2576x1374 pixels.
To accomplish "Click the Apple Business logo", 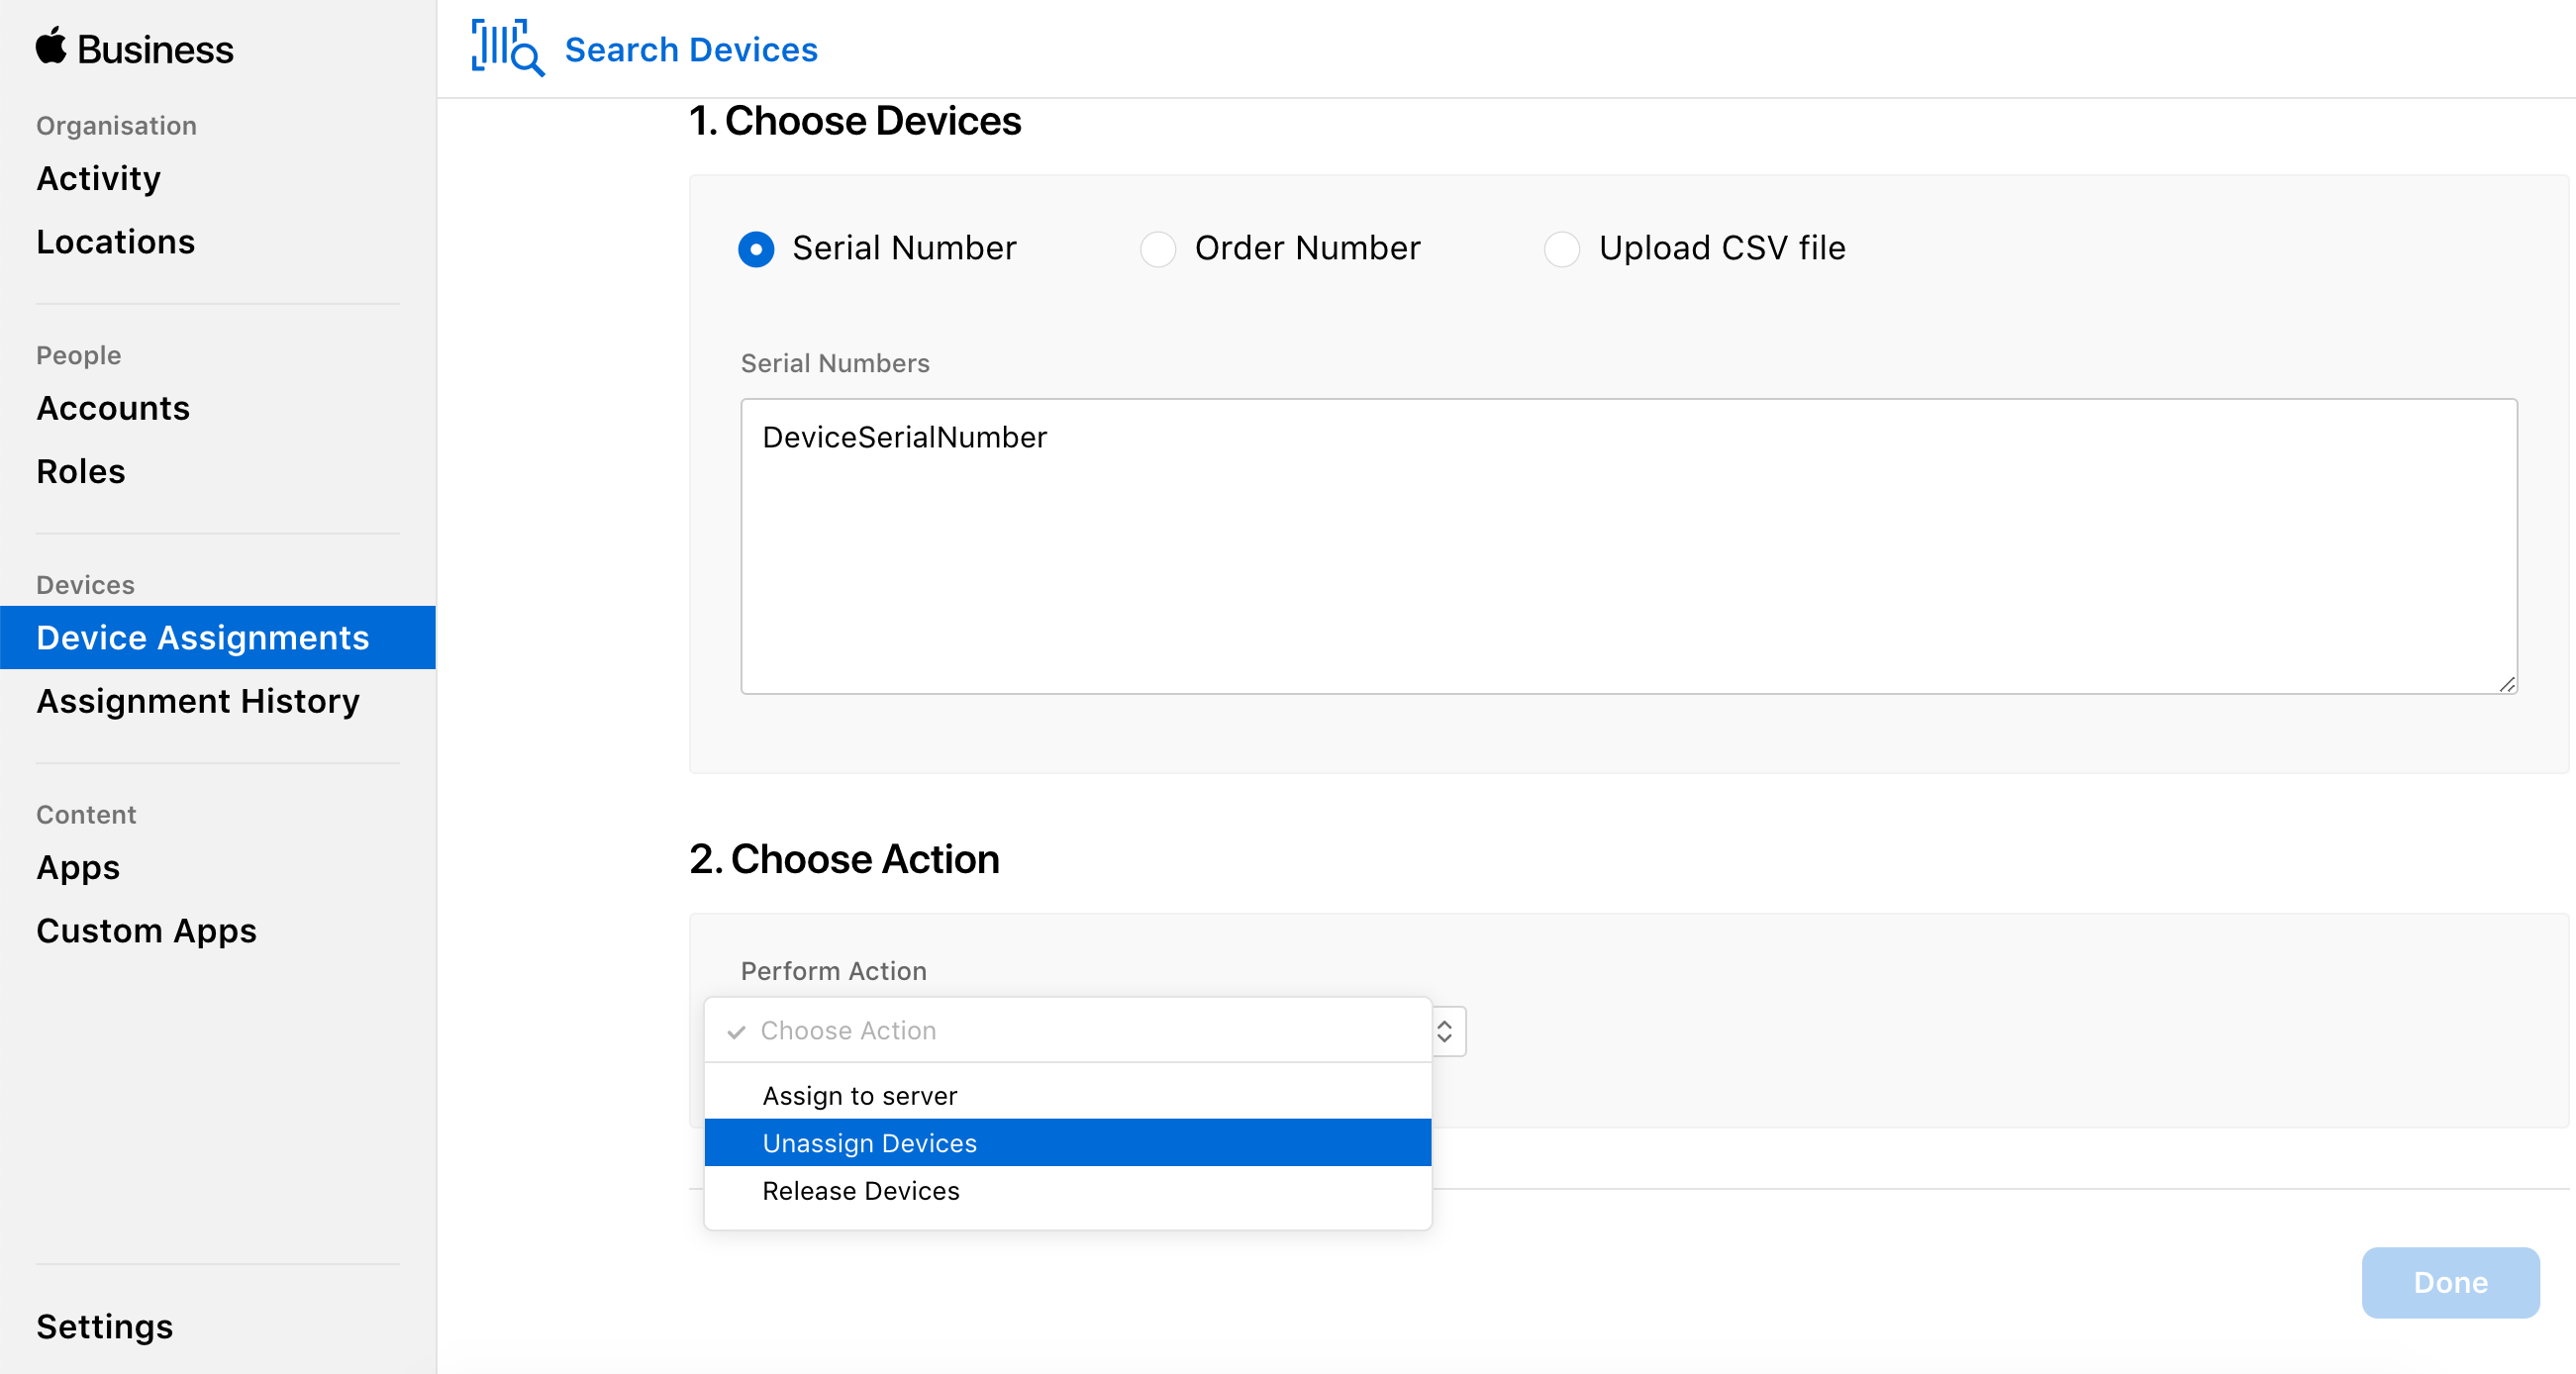I will pyautogui.click(x=134, y=48).
